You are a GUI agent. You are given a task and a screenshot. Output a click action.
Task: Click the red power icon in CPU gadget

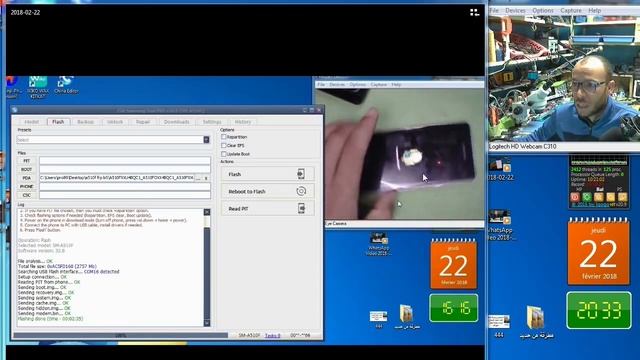pyautogui.click(x=575, y=197)
